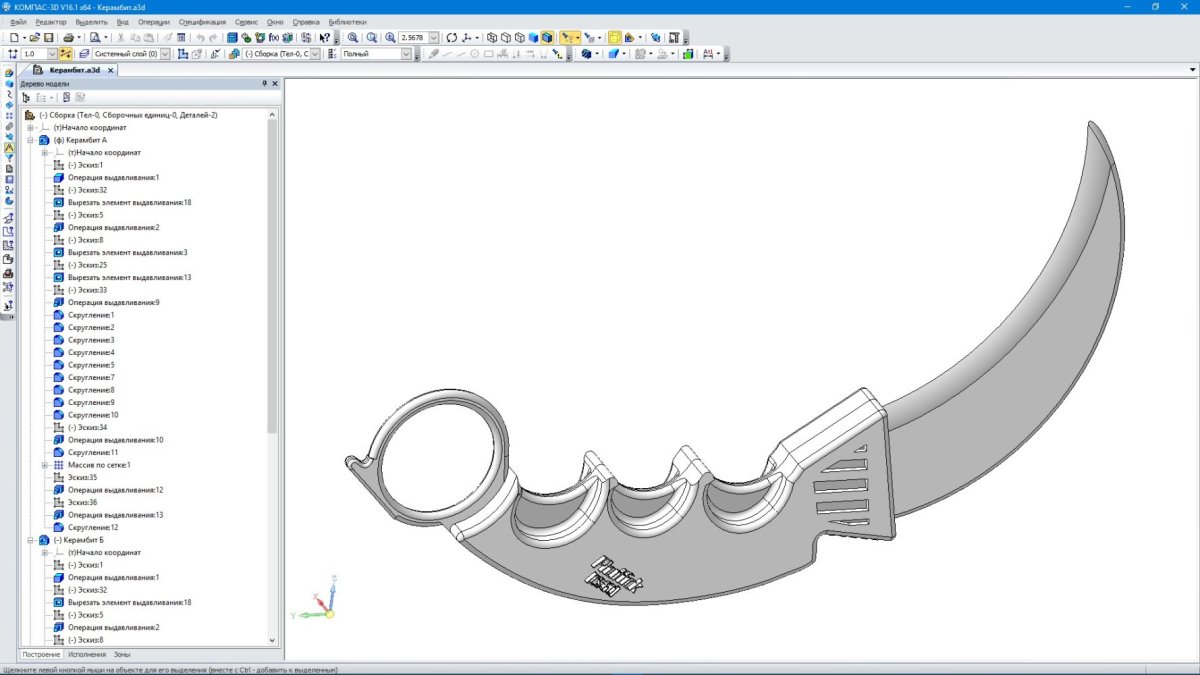Toggle perspective projection button
1200x675 pixels.
tap(614, 37)
